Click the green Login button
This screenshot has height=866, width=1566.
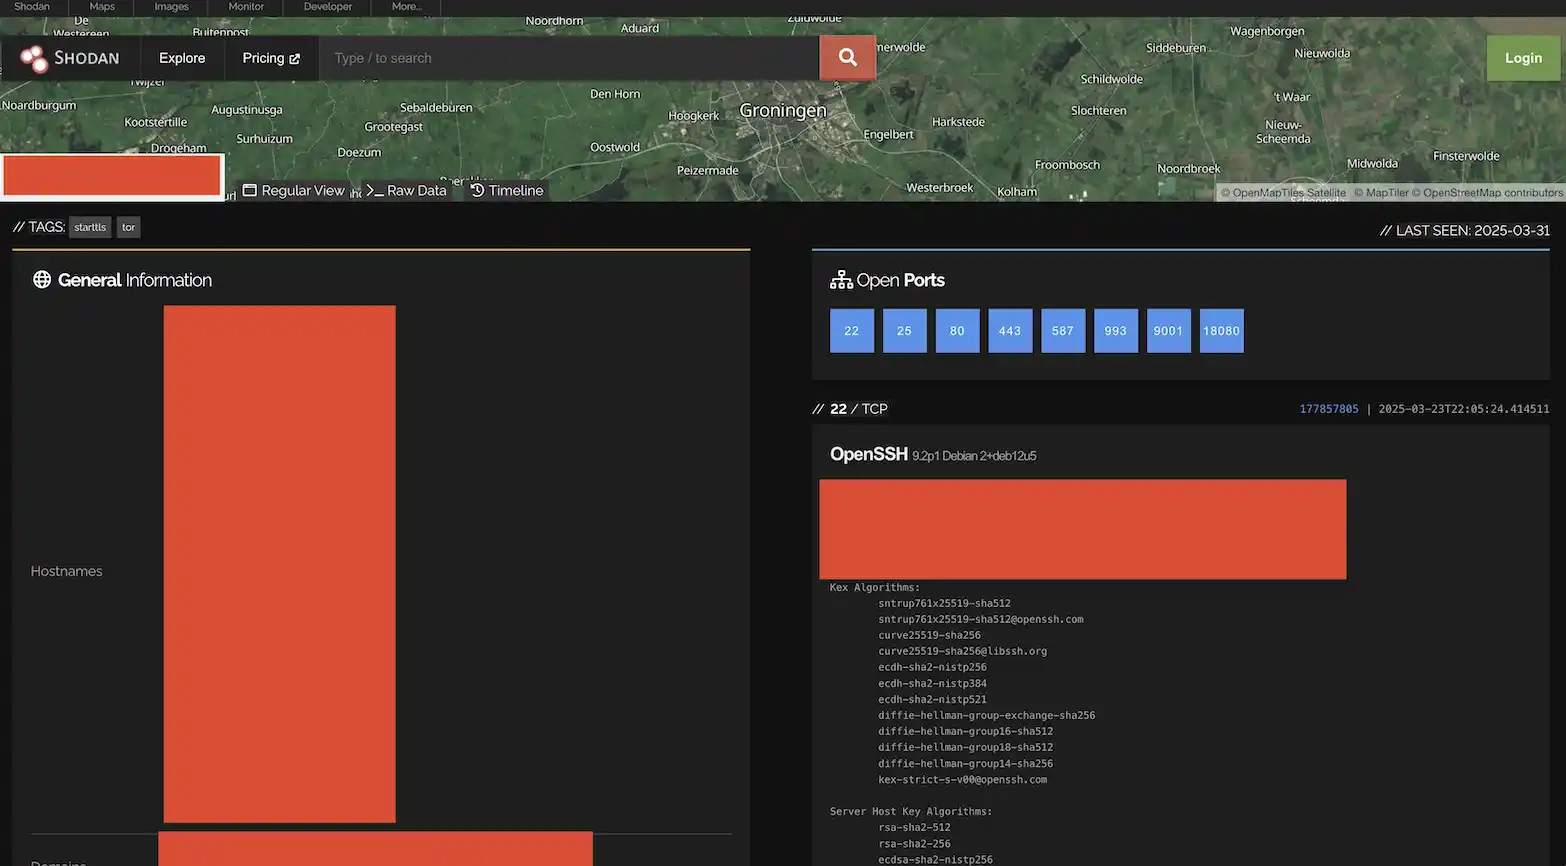pyautogui.click(x=1523, y=57)
